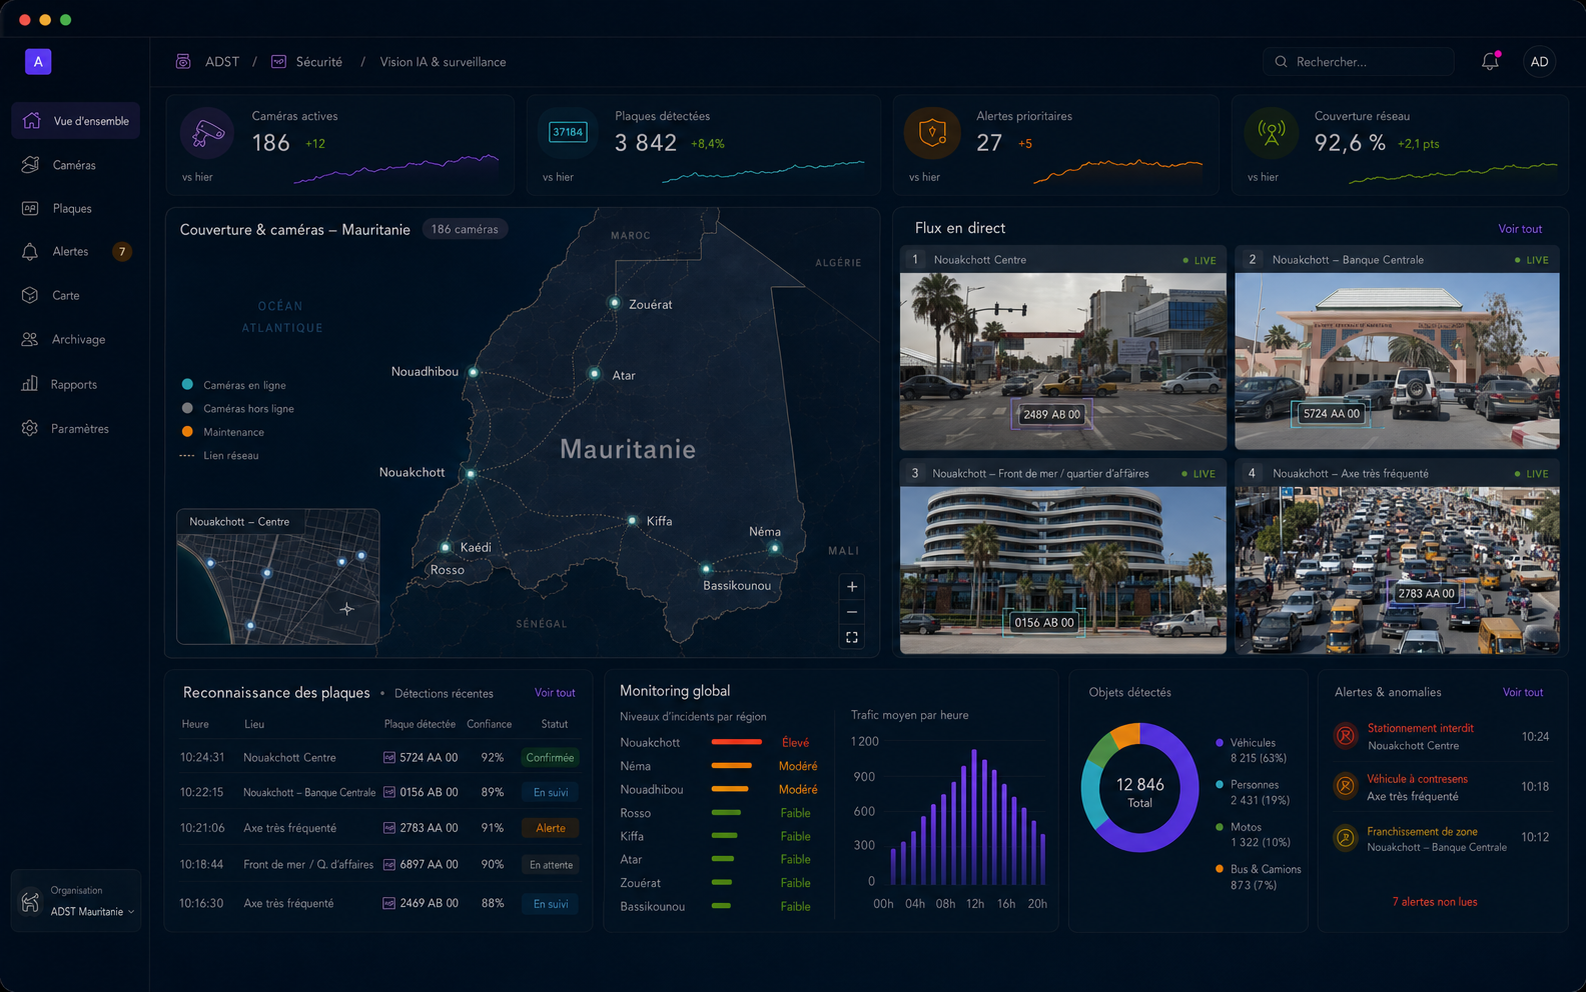Click the Maintenance orange legend dot
This screenshot has height=992, width=1586.
point(187,432)
